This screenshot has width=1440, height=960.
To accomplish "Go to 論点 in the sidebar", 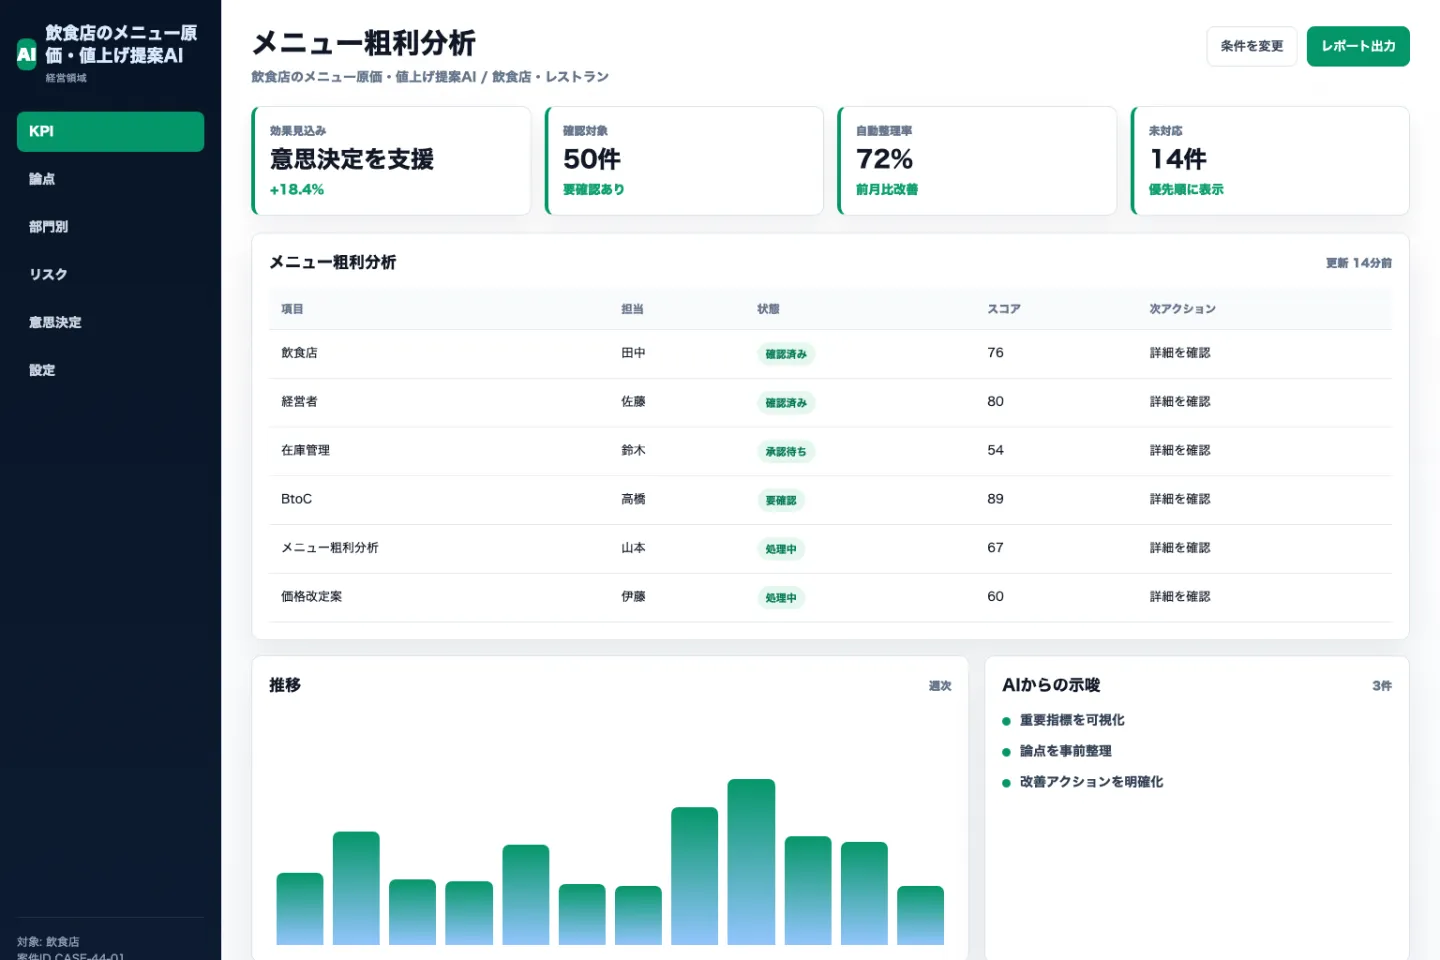I will [110, 179].
